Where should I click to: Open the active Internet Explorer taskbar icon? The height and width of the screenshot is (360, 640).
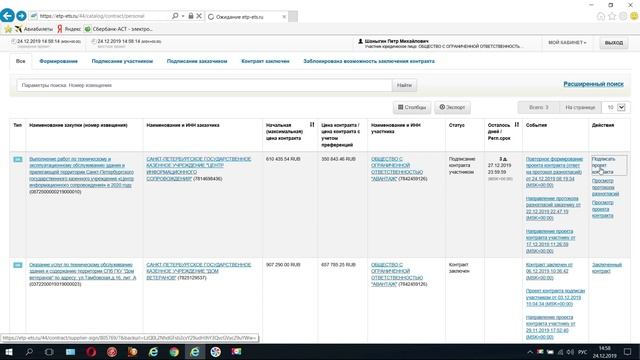tap(195, 352)
